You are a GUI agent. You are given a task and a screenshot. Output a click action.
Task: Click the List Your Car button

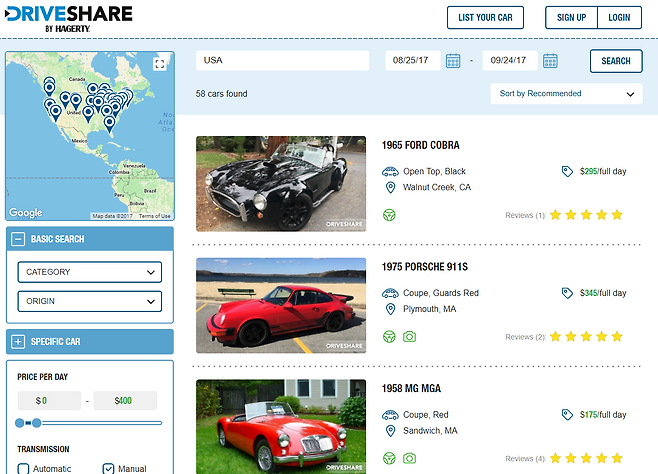485,18
